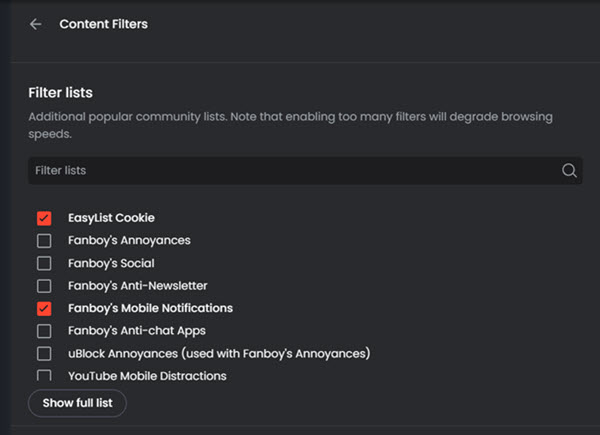The image size is (600, 435).
Task: Click the 'EasyList Cookie' label text
Action: tap(111, 218)
